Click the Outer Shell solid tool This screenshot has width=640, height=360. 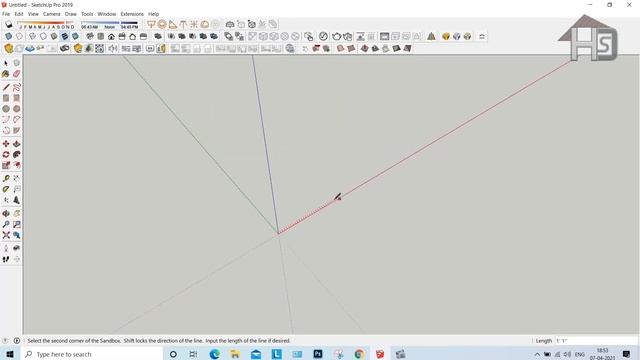(158, 37)
